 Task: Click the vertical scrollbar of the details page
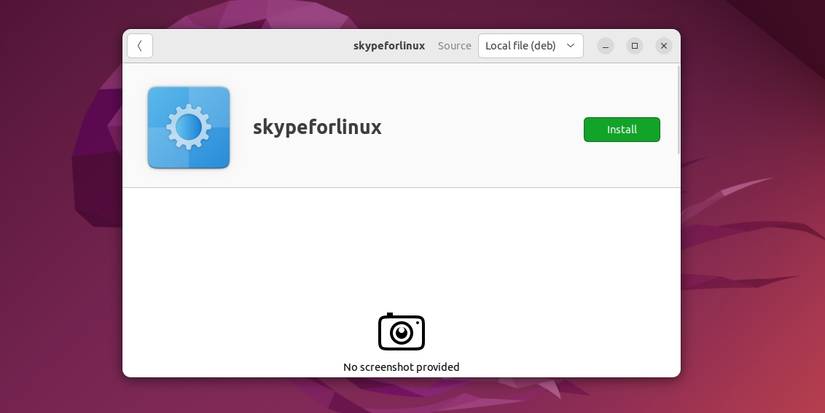[678, 109]
